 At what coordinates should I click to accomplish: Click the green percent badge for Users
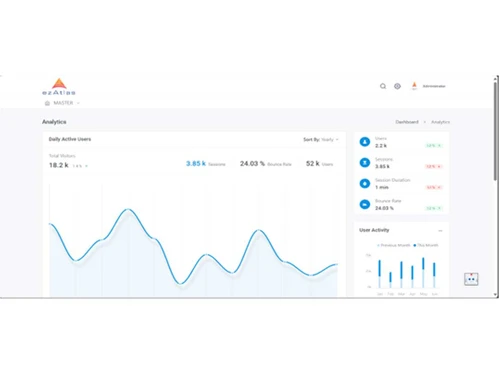point(434,146)
